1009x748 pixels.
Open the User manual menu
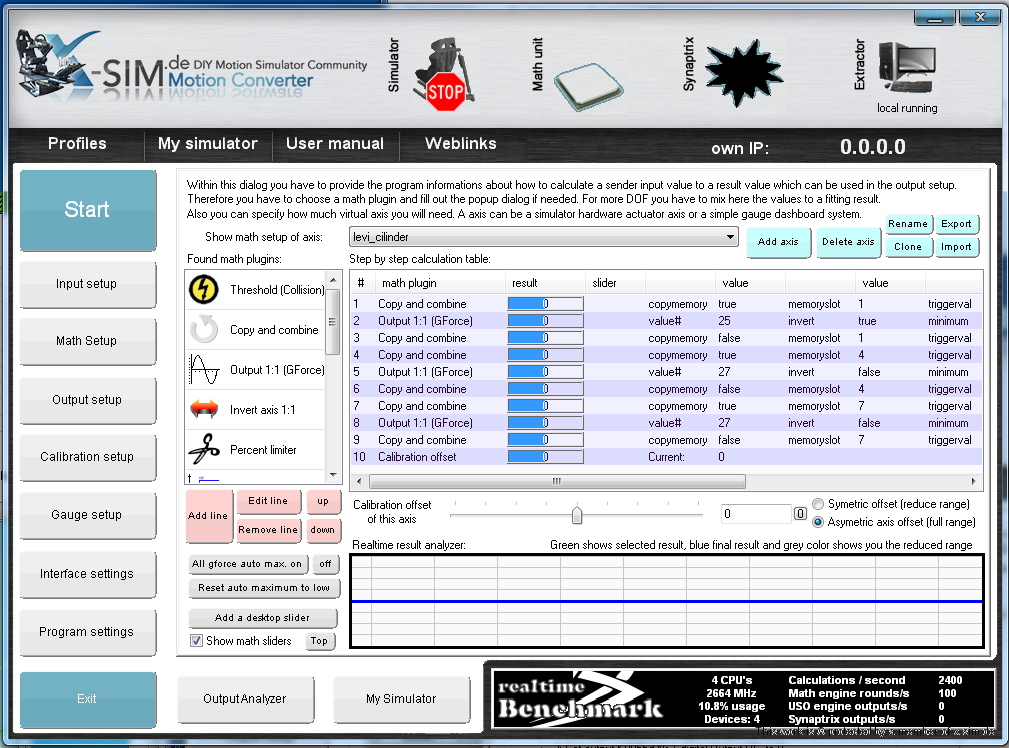334,144
